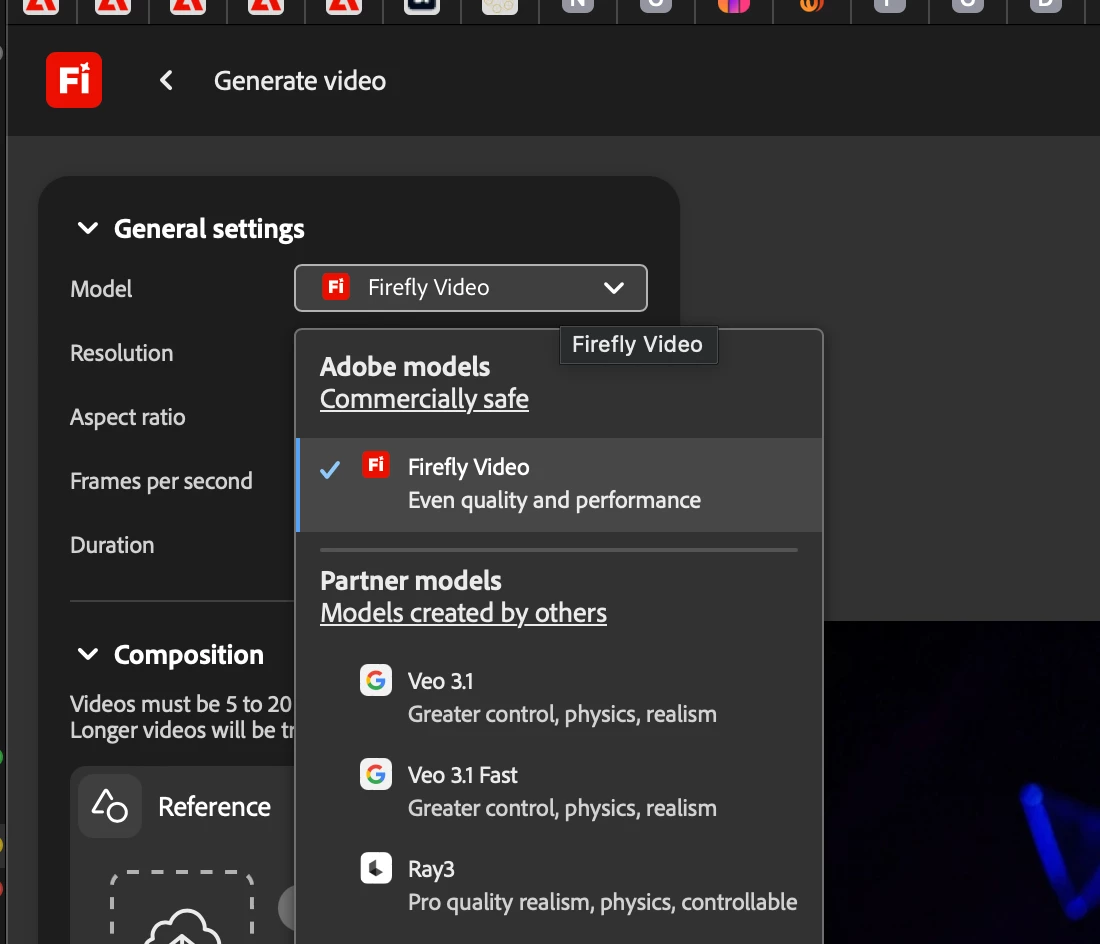Click the Duration label
The image size is (1100, 944).
pyautogui.click(x=112, y=545)
